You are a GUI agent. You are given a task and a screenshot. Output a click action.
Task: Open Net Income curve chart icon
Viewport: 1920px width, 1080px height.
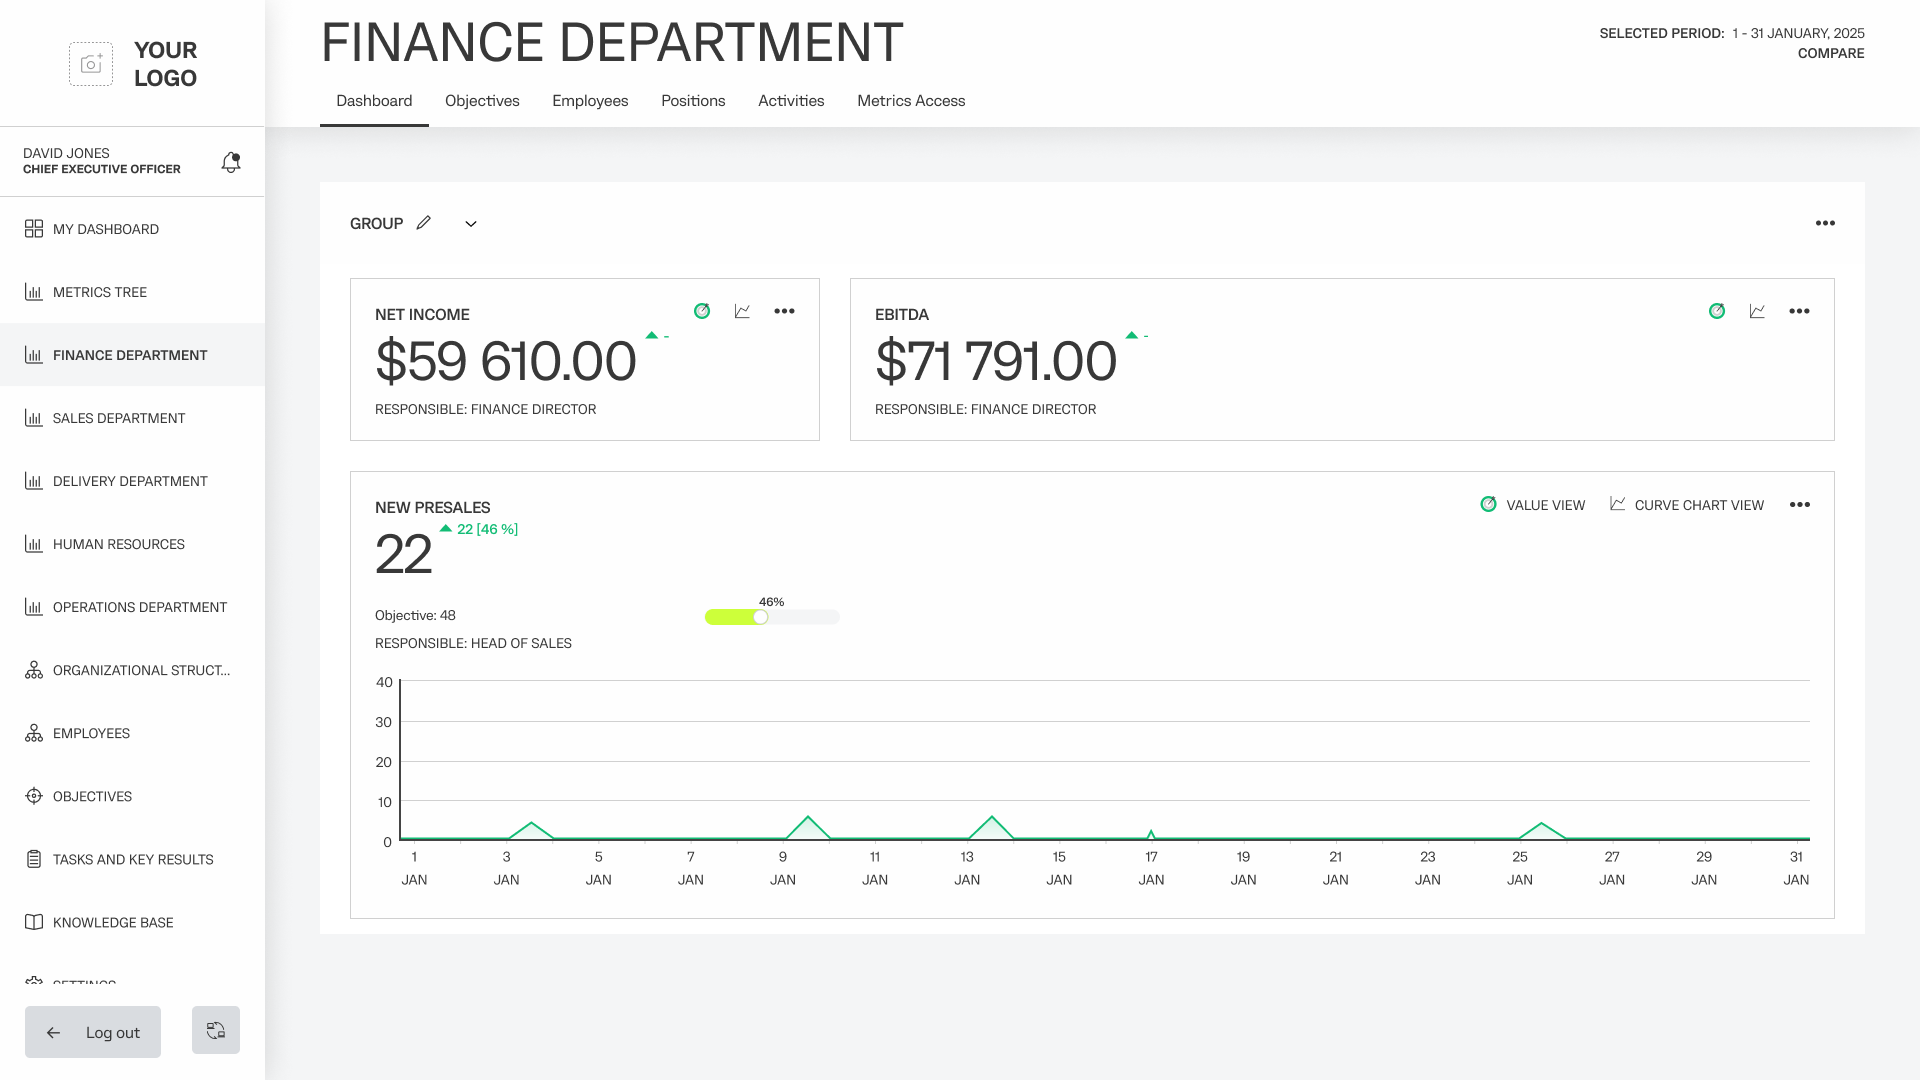(x=742, y=311)
